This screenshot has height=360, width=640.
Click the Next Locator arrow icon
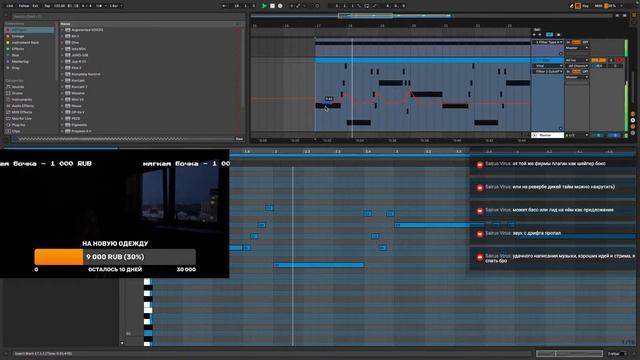pos(540,35)
